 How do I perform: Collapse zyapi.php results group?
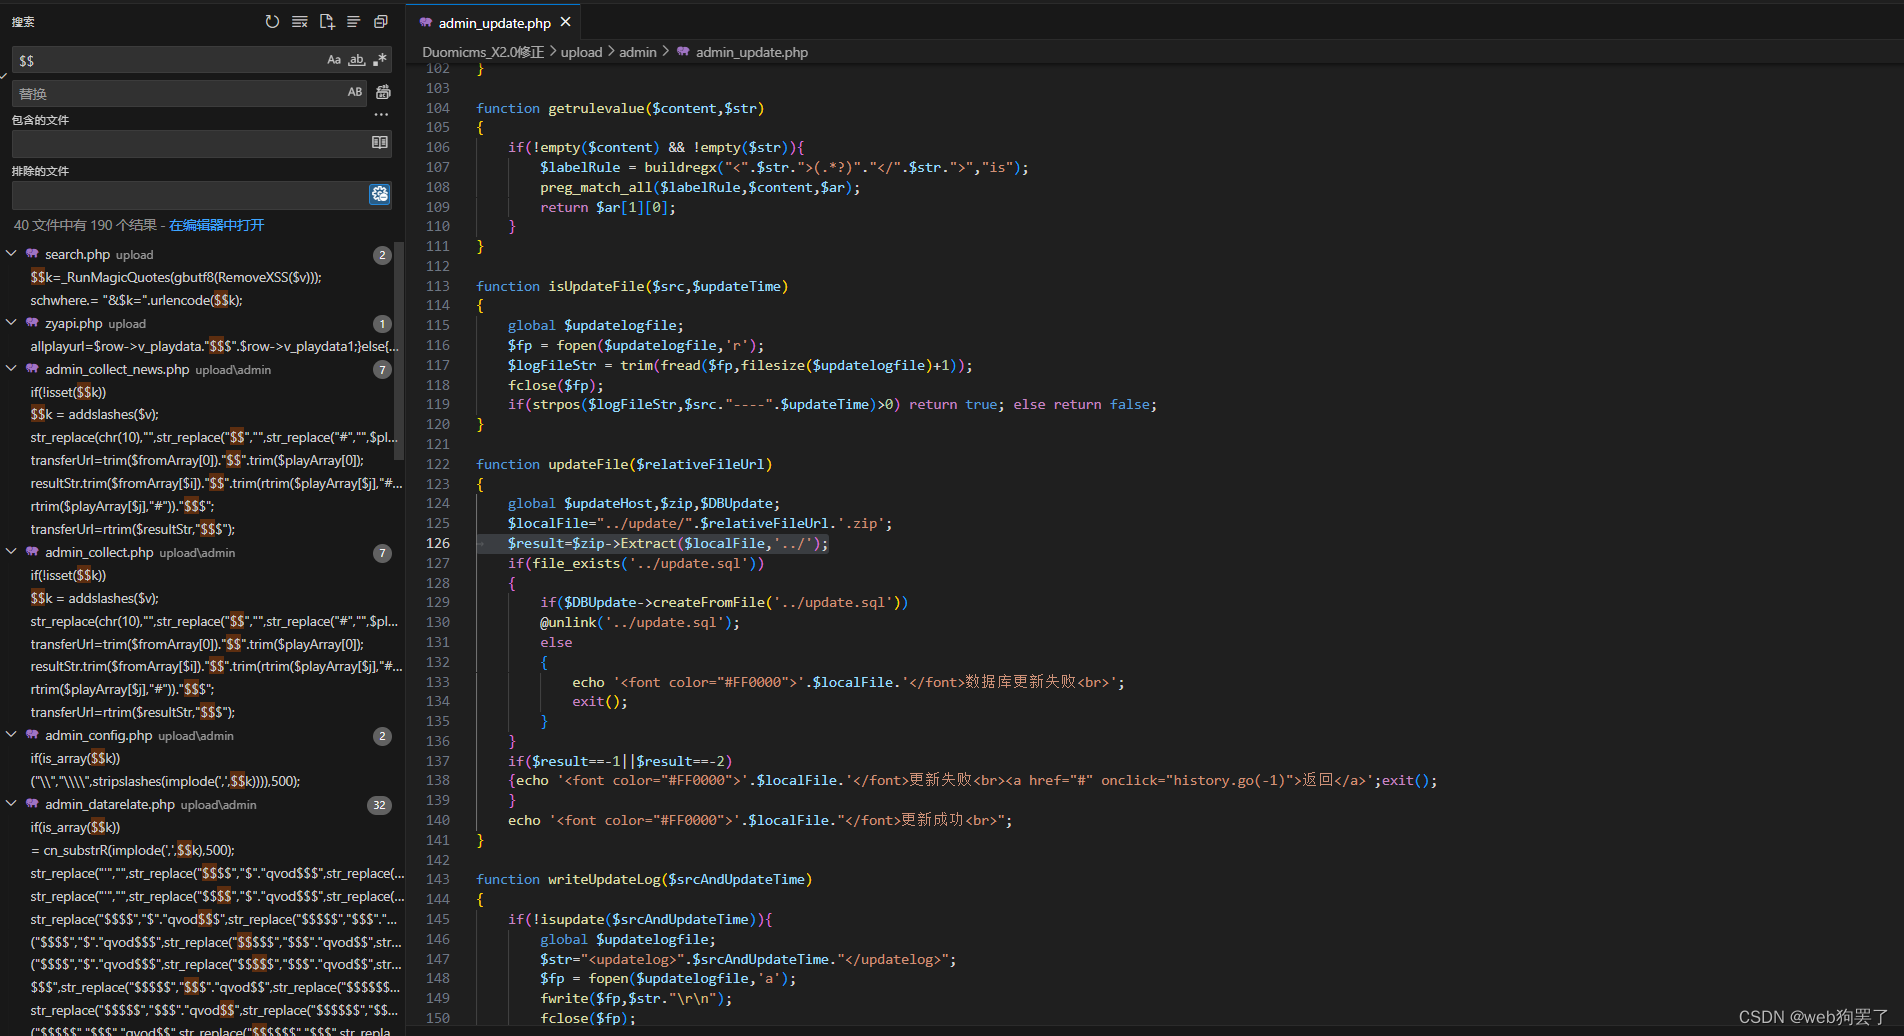(12, 323)
